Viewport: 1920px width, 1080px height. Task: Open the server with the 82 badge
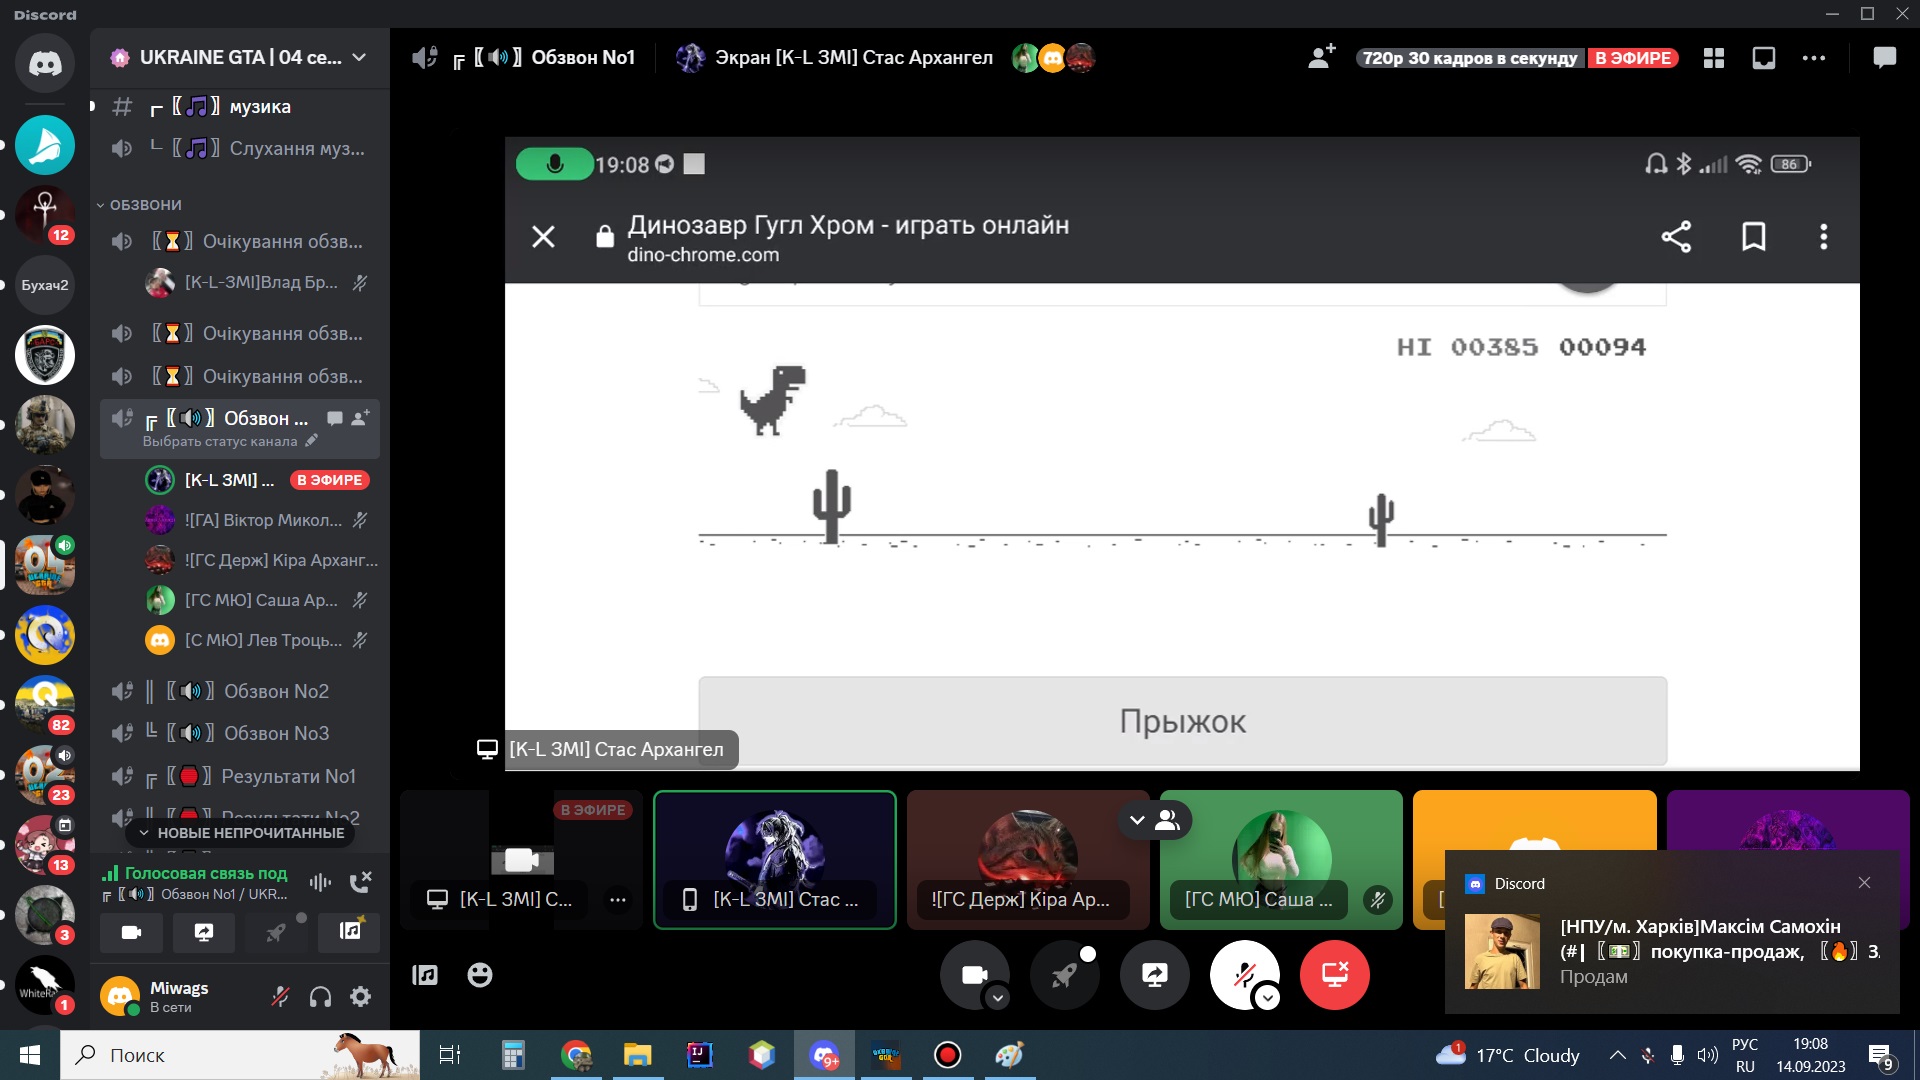45,705
